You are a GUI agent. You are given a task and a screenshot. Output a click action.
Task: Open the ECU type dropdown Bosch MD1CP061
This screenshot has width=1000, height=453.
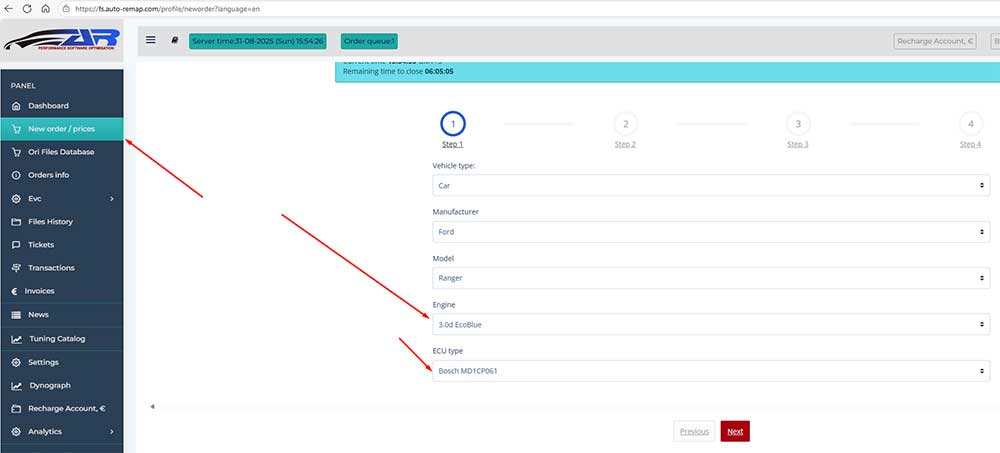click(x=711, y=371)
